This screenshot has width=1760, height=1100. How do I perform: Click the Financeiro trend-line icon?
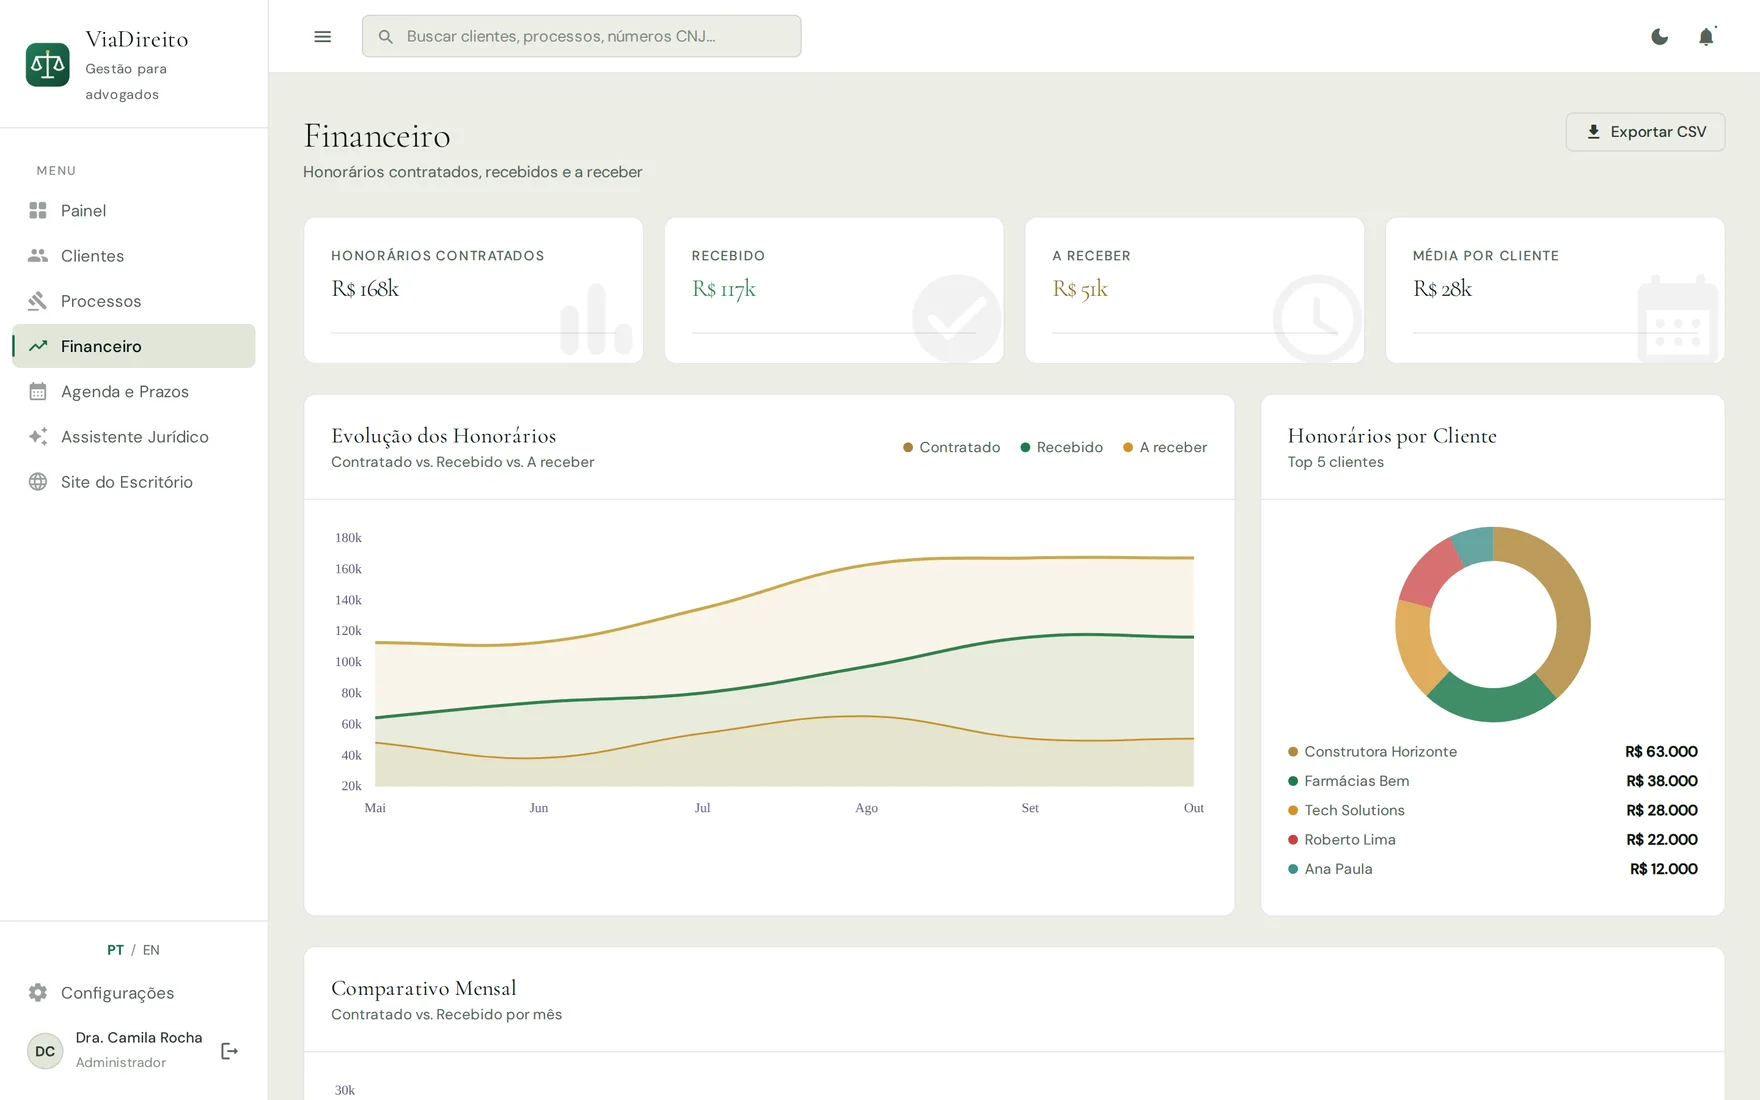tap(38, 346)
